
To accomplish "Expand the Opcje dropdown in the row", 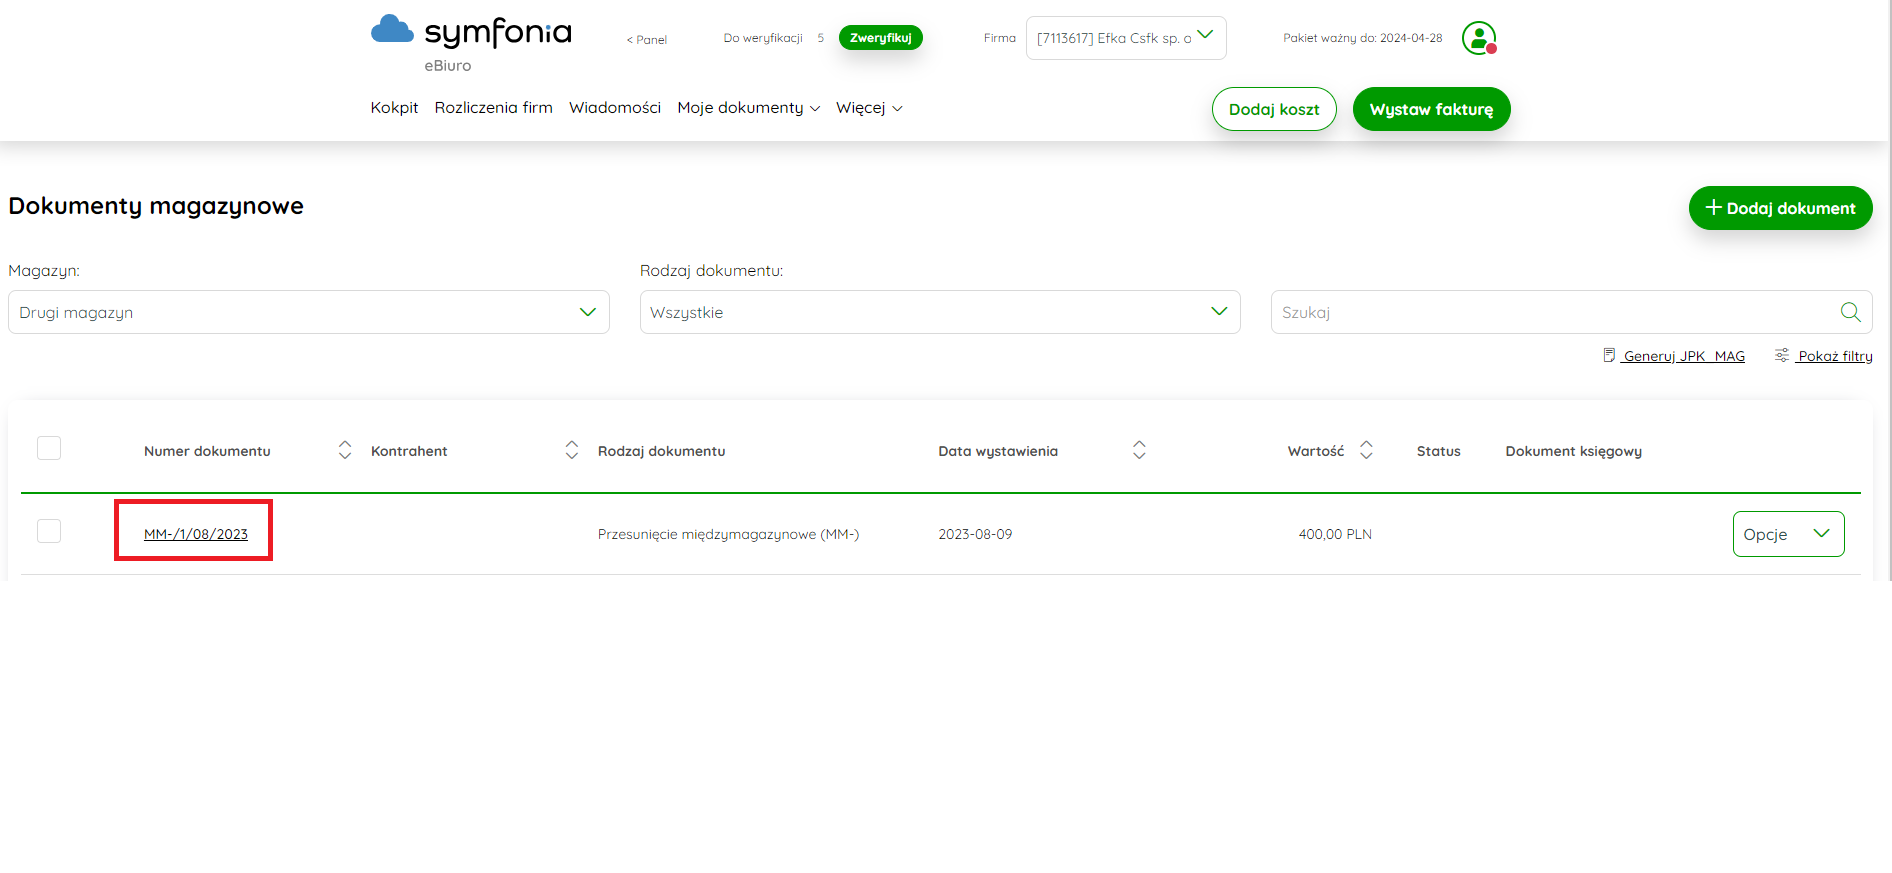I will click(x=1788, y=534).
